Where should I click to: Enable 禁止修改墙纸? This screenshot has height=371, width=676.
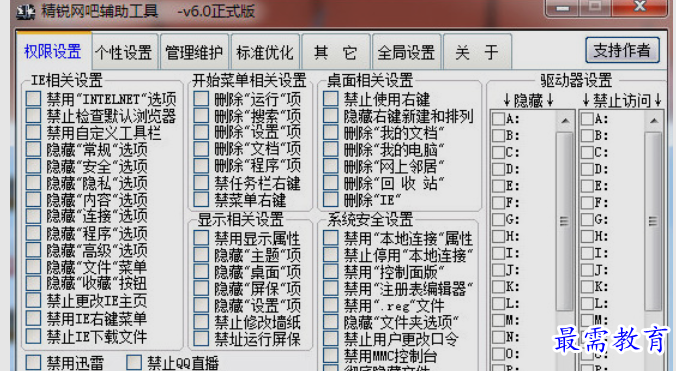[201, 321]
